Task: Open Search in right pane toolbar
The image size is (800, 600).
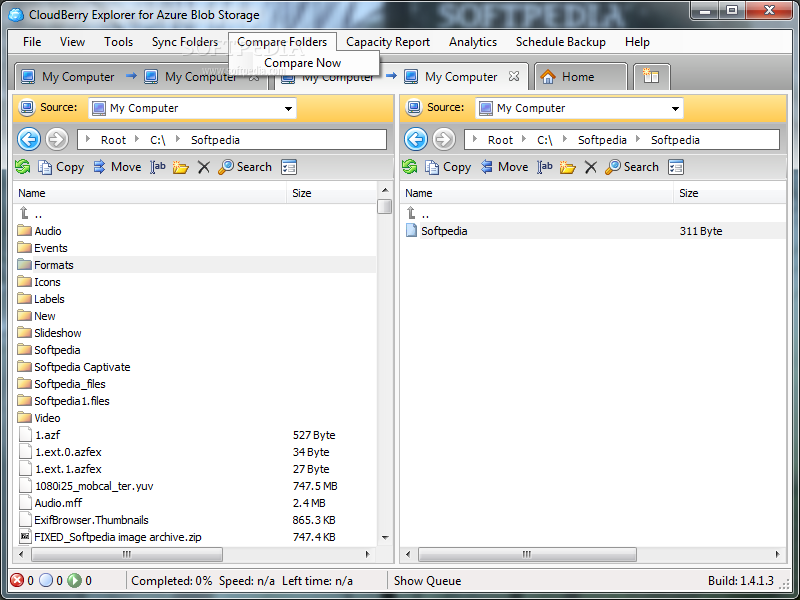Action: coord(632,167)
